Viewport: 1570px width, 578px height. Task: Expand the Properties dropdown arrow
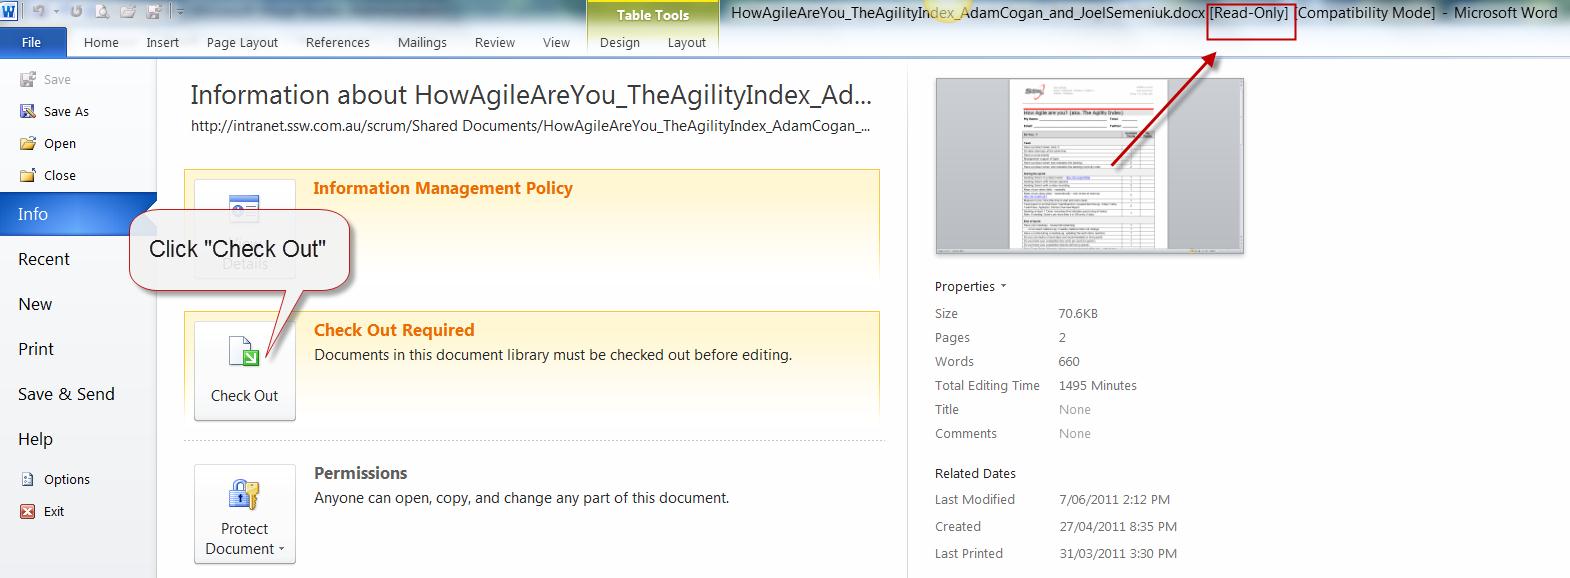point(1003,287)
